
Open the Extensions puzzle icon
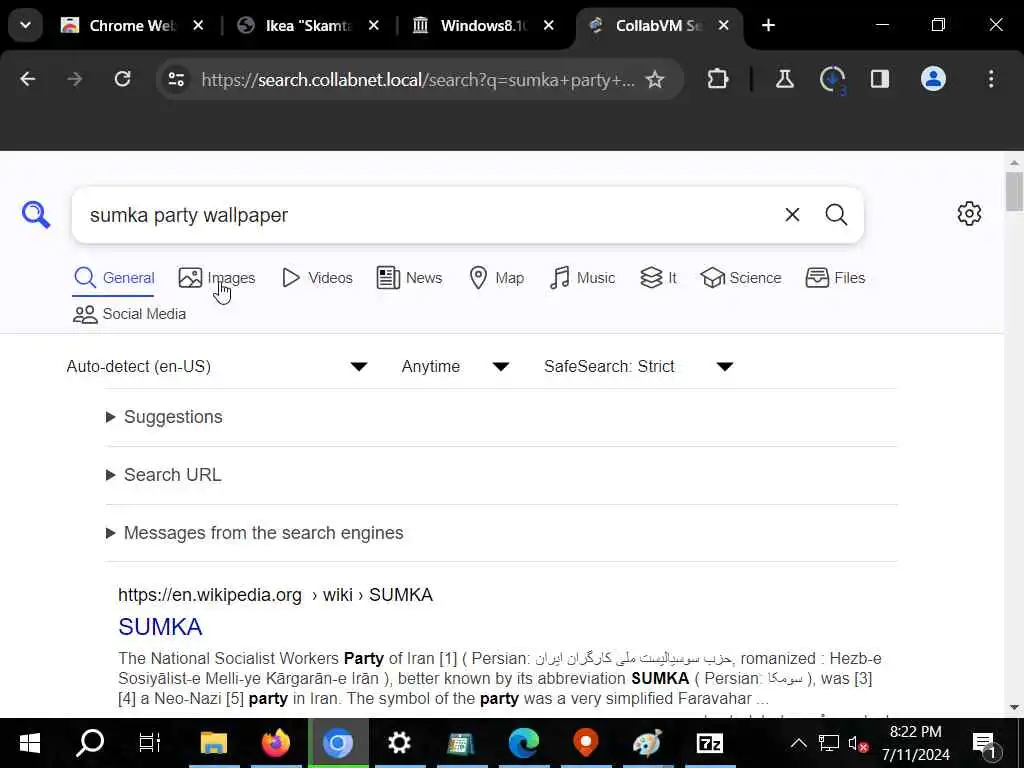[718, 79]
